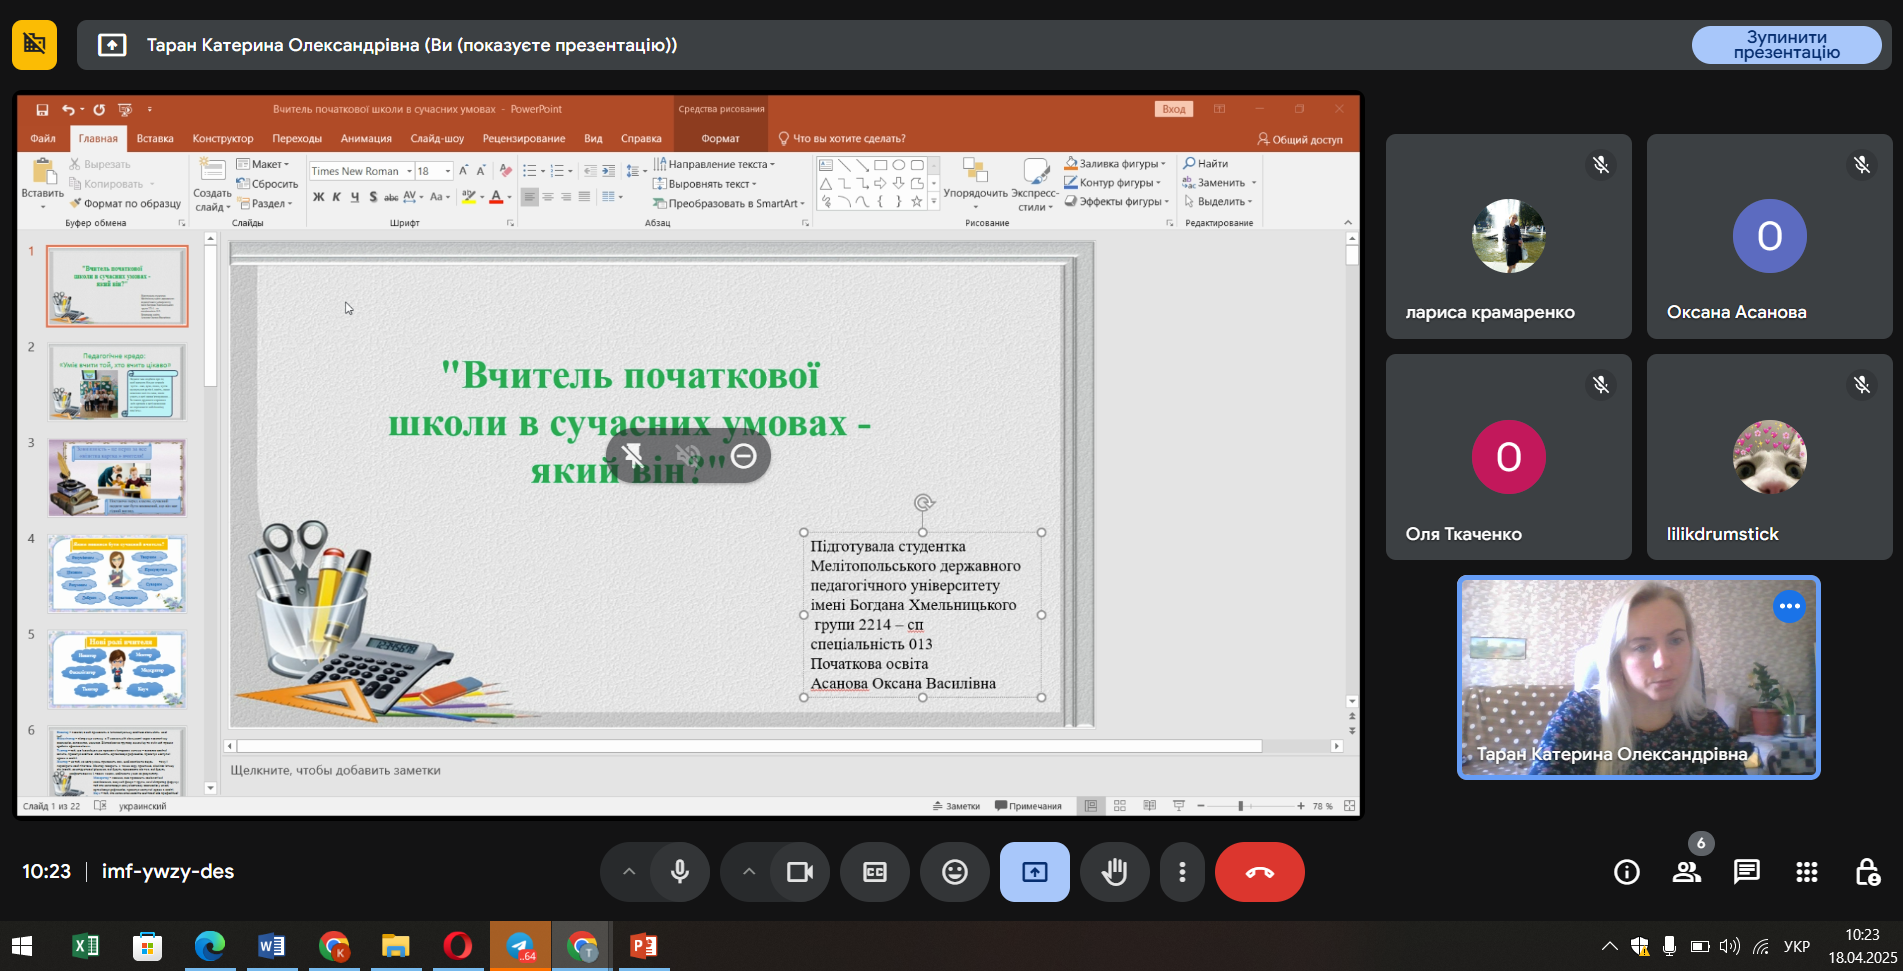1903x971 pixels.
Task: Switch to the Вставка ribbon tab
Action: [155, 139]
